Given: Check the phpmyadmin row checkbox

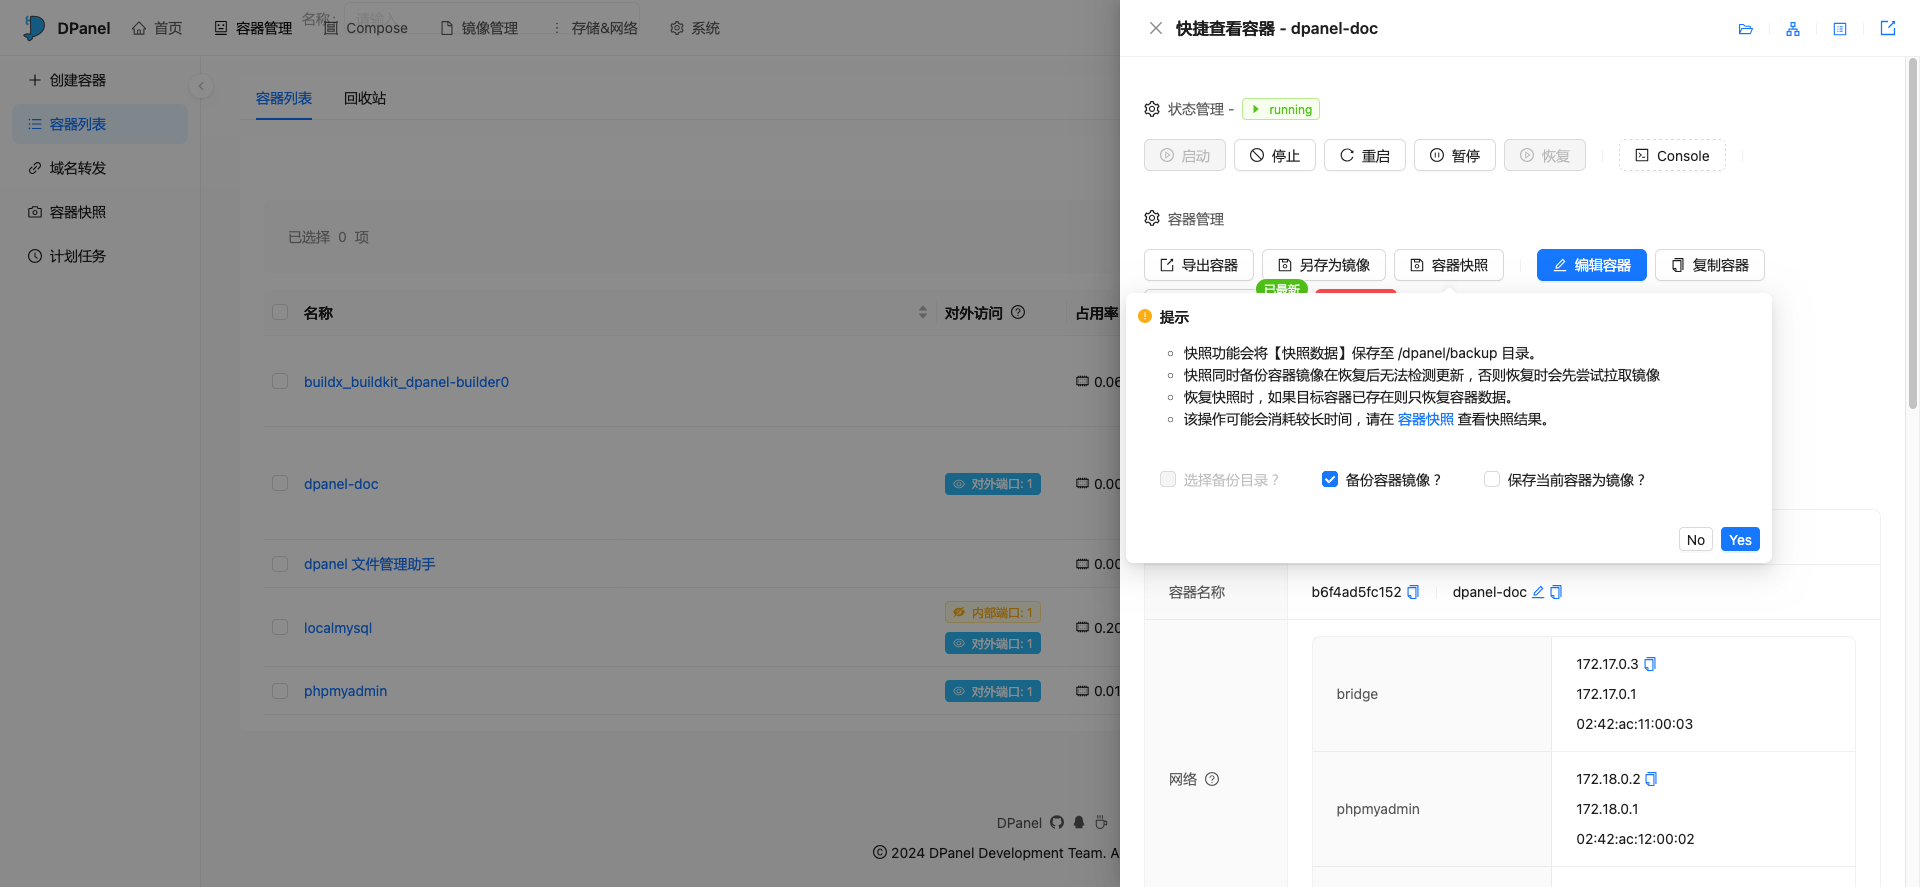Looking at the screenshot, I should pos(280,691).
